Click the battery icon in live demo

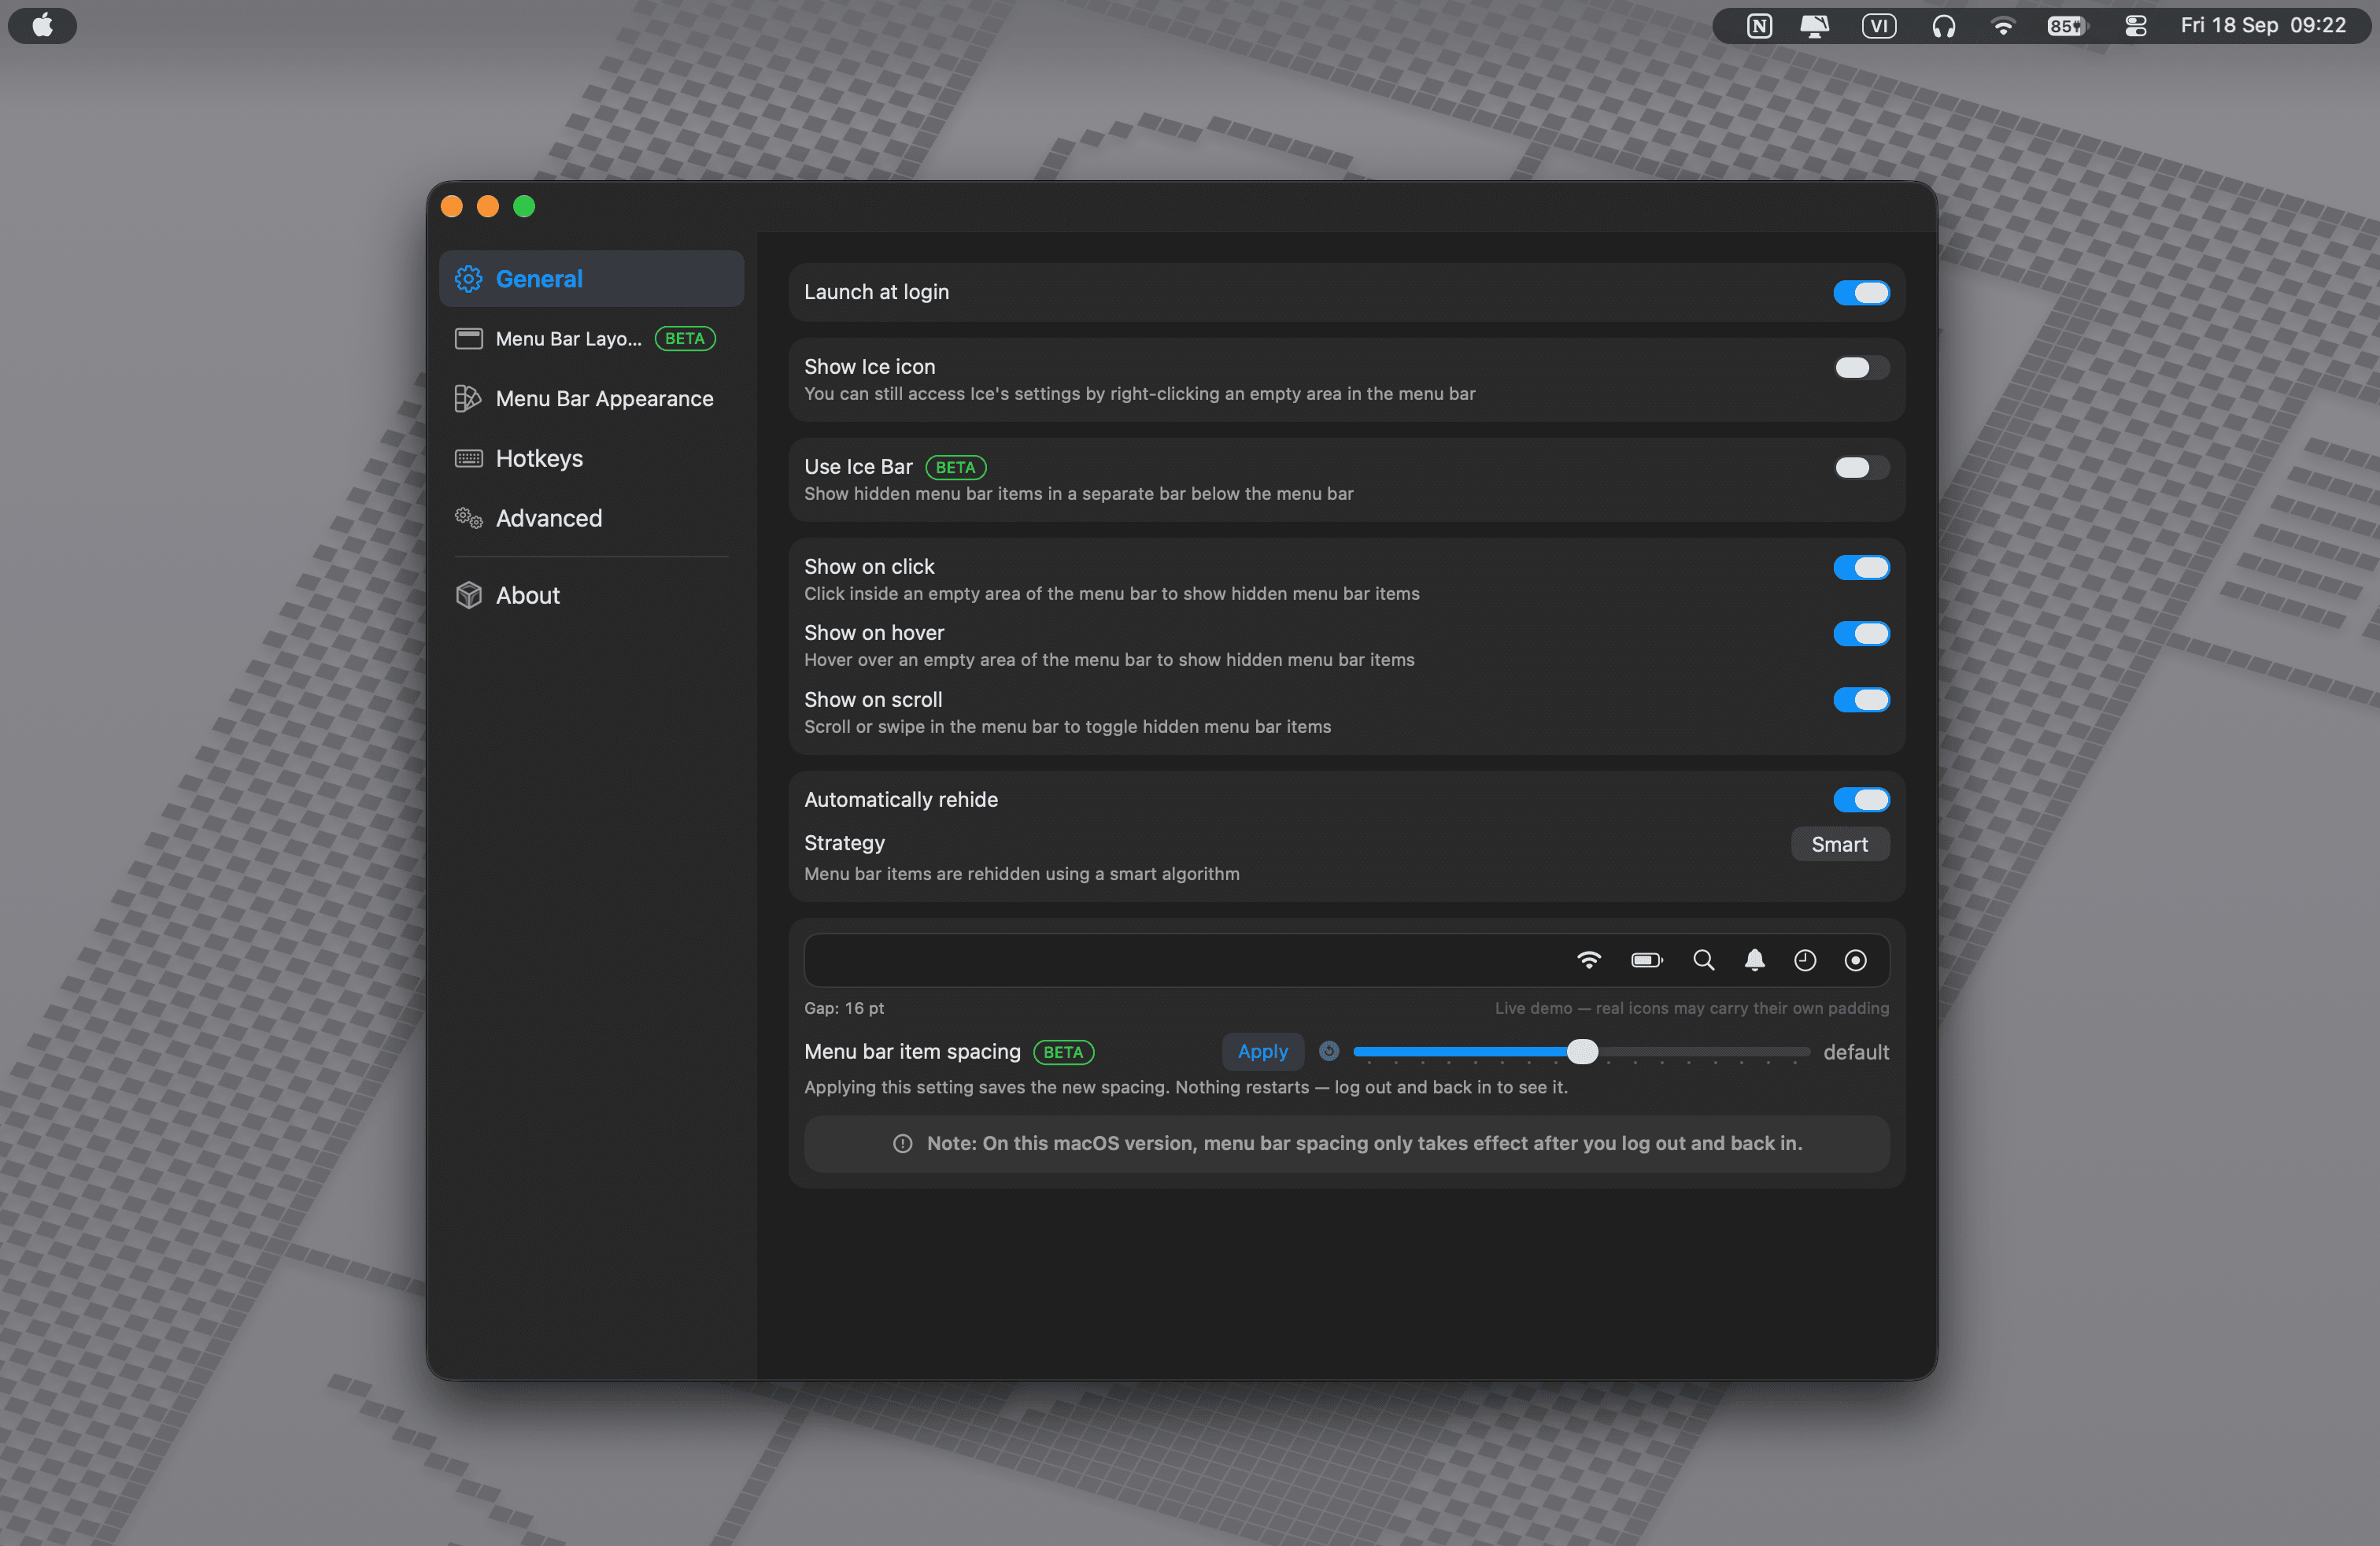[x=1646, y=960]
